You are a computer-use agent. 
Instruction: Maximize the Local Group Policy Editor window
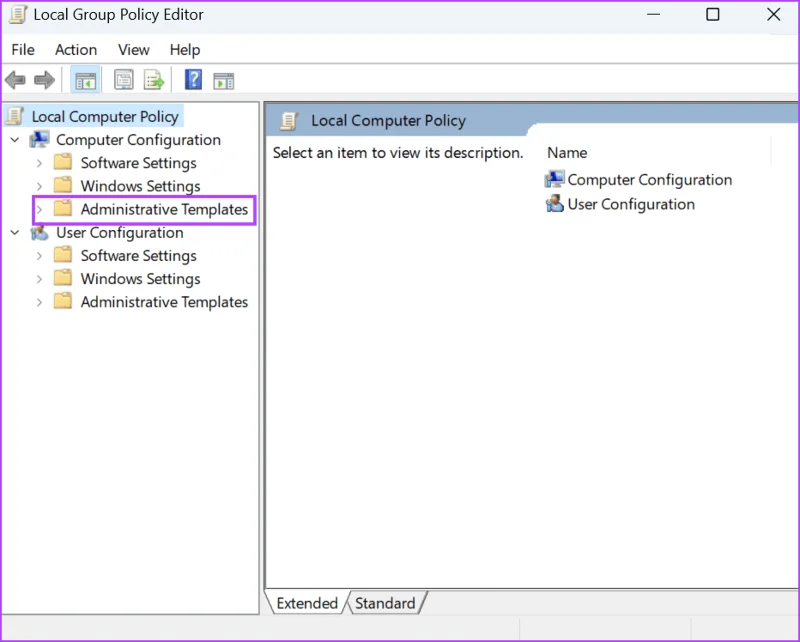click(x=713, y=14)
